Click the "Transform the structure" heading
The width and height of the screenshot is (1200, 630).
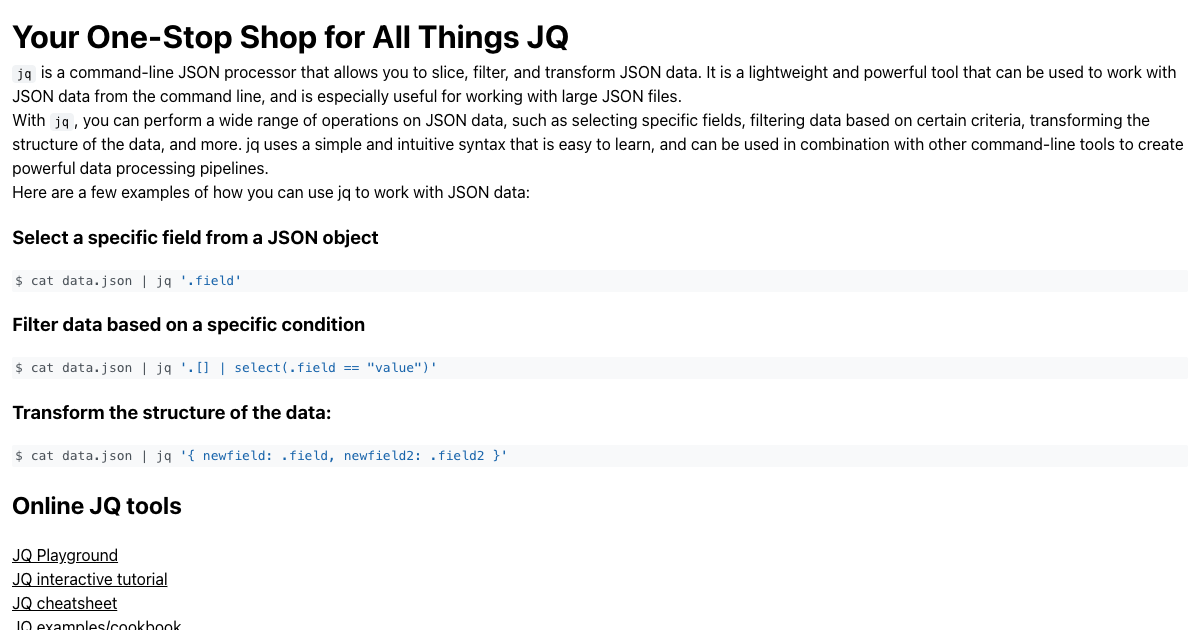pos(171,413)
